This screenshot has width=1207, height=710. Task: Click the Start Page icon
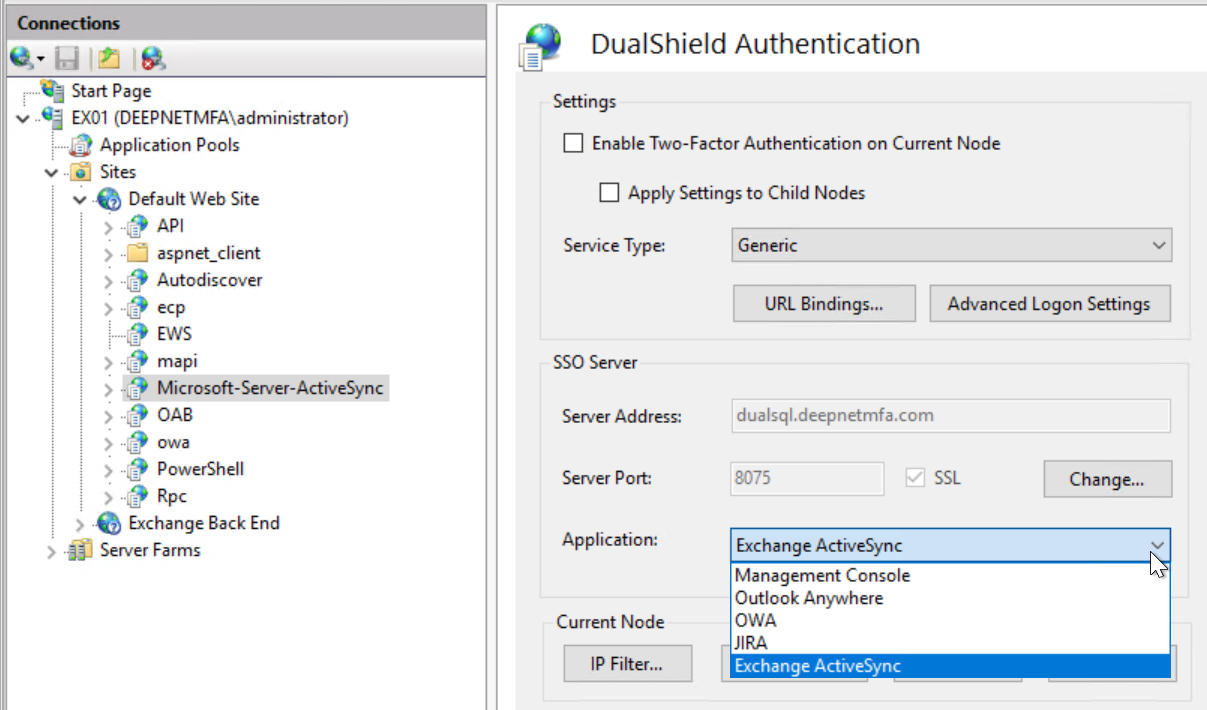pyautogui.click(x=54, y=91)
